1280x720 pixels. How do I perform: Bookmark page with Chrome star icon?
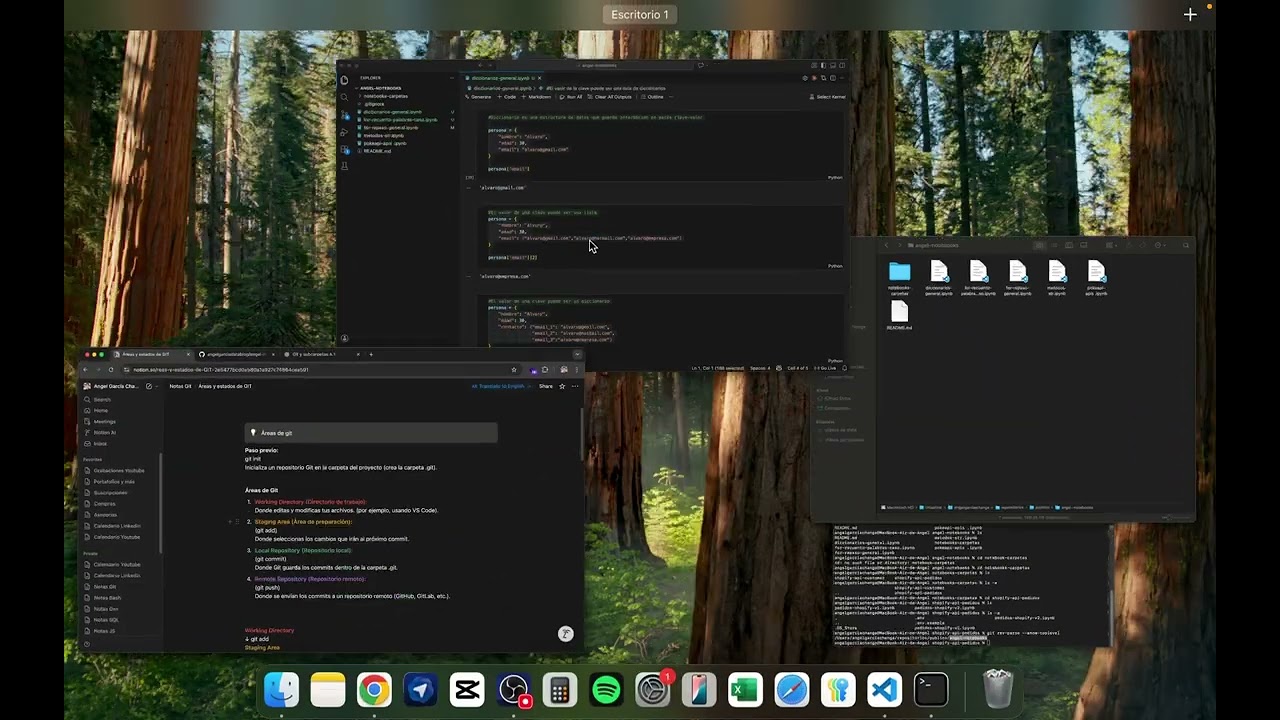click(x=514, y=370)
